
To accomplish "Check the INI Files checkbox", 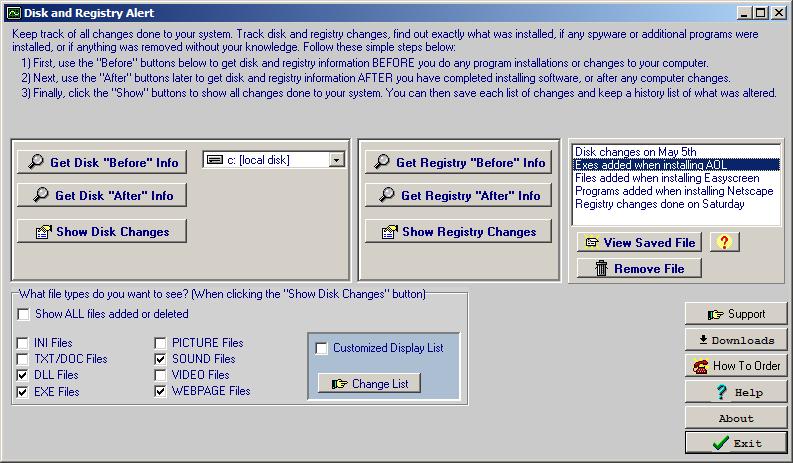I will (22, 343).
